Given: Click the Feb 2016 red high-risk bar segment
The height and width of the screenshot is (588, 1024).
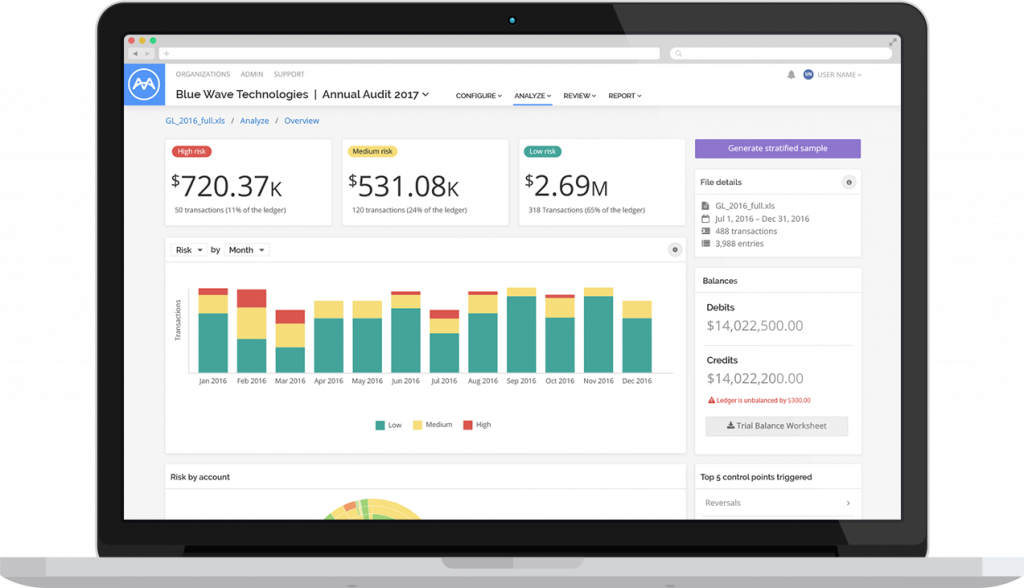Looking at the screenshot, I should [x=251, y=298].
